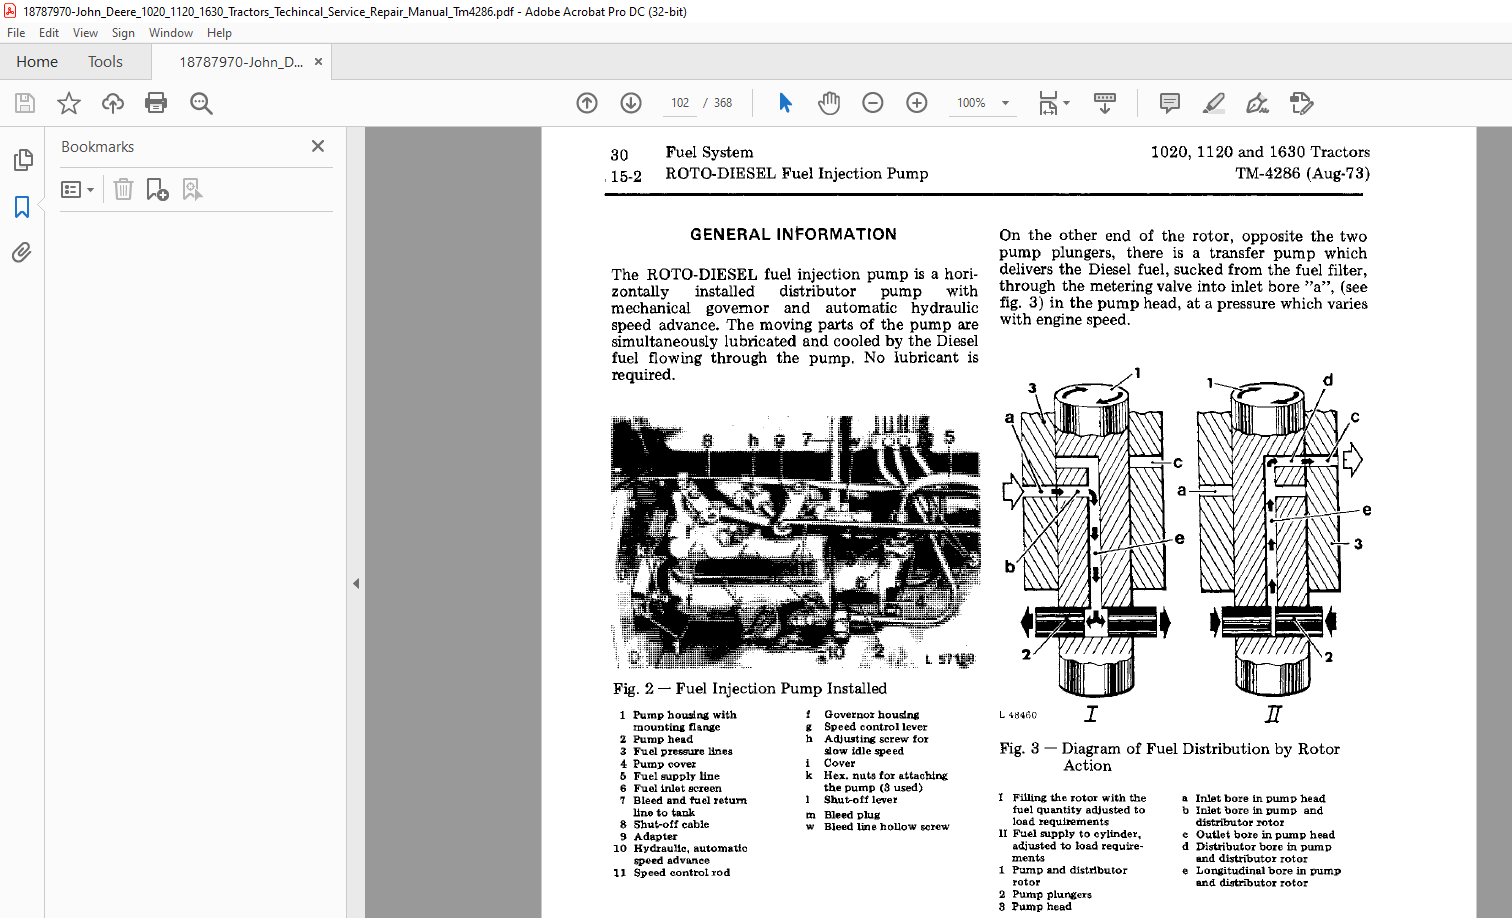Toggle the Bookmarks panel button
Image resolution: width=1512 pixels, height=918 pixels.
pyautogui.click(x=22, y=207)
